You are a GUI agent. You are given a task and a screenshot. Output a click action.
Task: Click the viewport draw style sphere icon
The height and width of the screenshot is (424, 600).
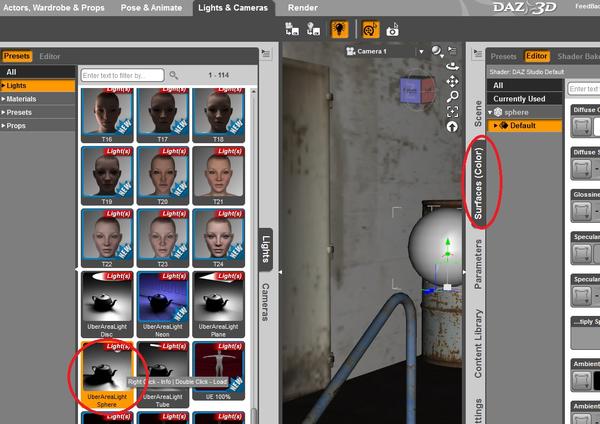(437, 51)
